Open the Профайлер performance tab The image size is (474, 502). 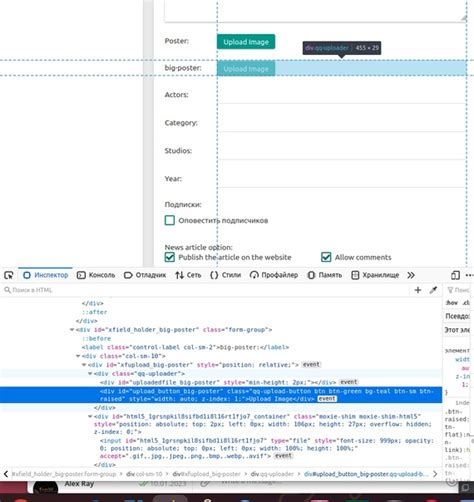(274, 275)
